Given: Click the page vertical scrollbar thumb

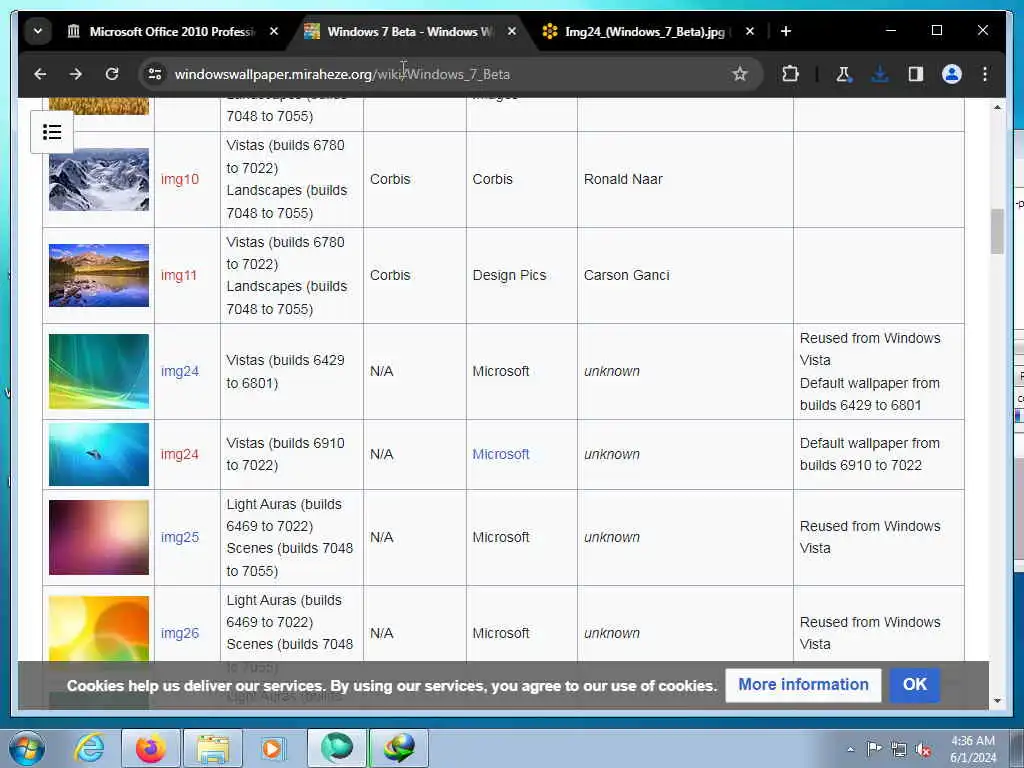Looking at the screenshot, I should 997,231.
